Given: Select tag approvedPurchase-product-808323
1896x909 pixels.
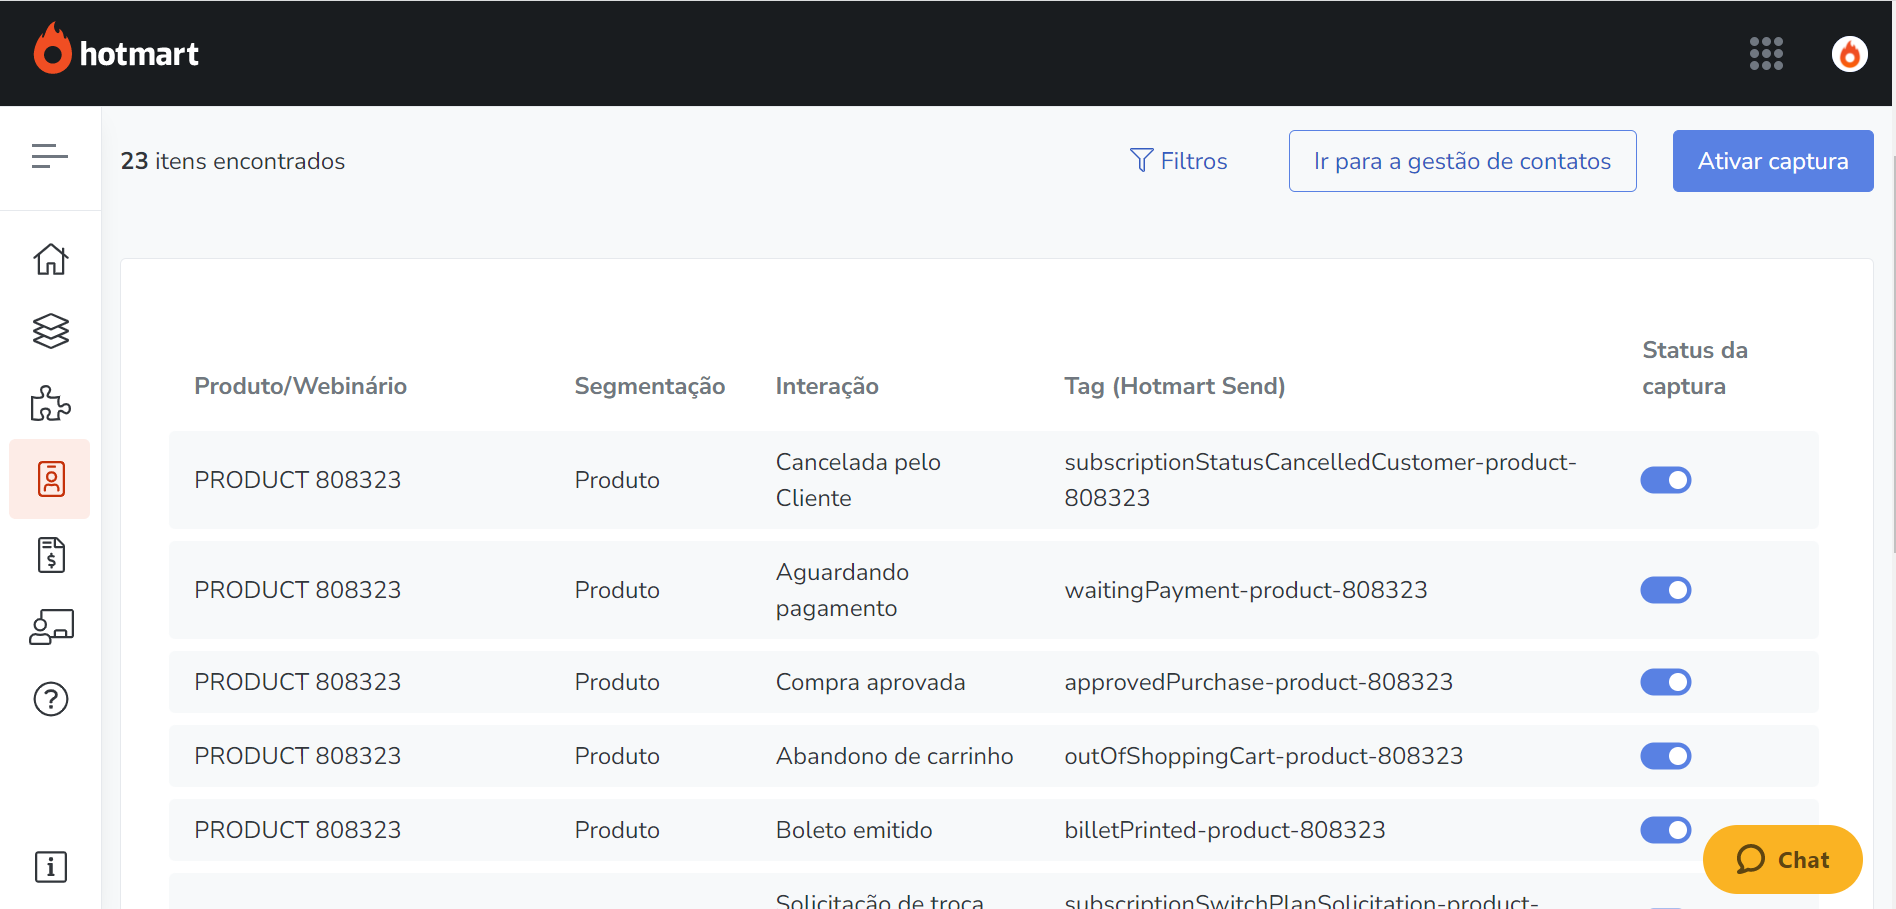Looking at the screenshot, I should (1259, 682).
